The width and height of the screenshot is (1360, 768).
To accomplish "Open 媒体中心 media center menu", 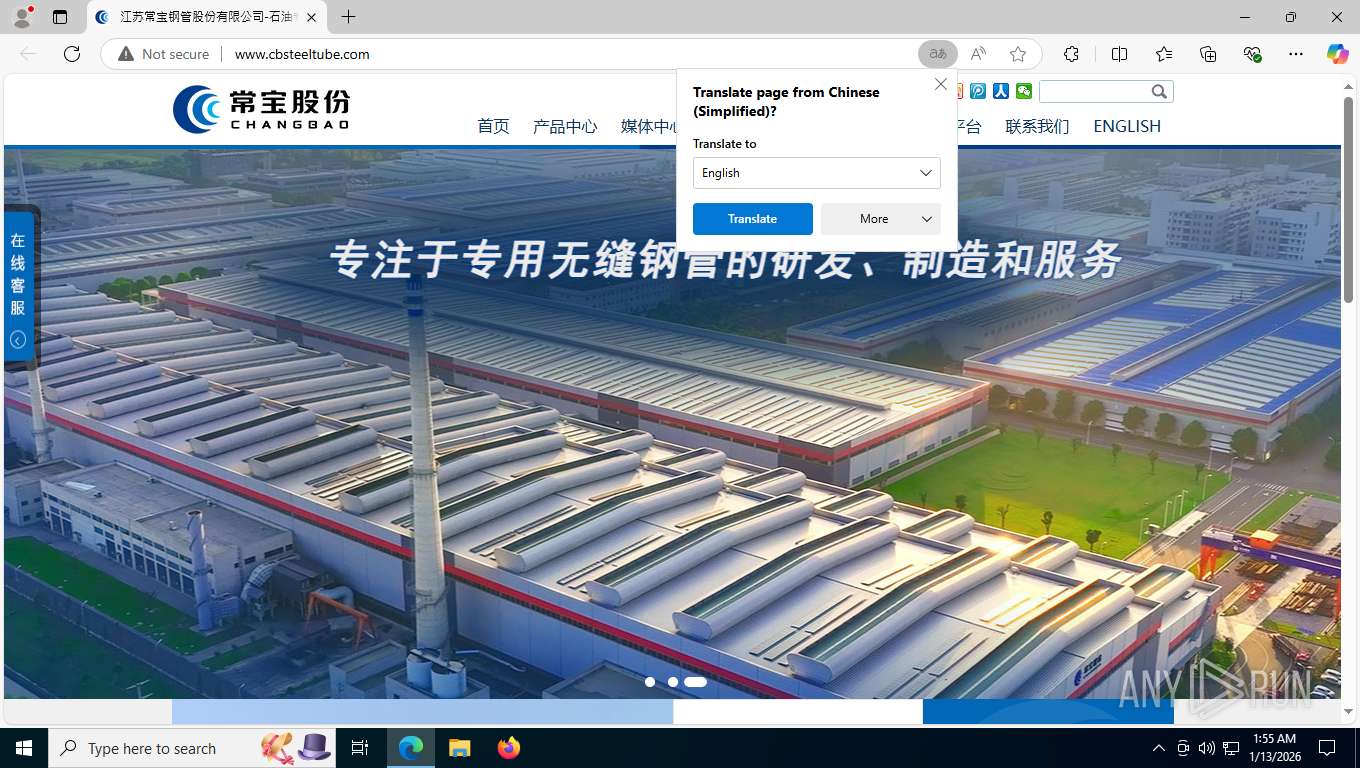I will (649, 126).
